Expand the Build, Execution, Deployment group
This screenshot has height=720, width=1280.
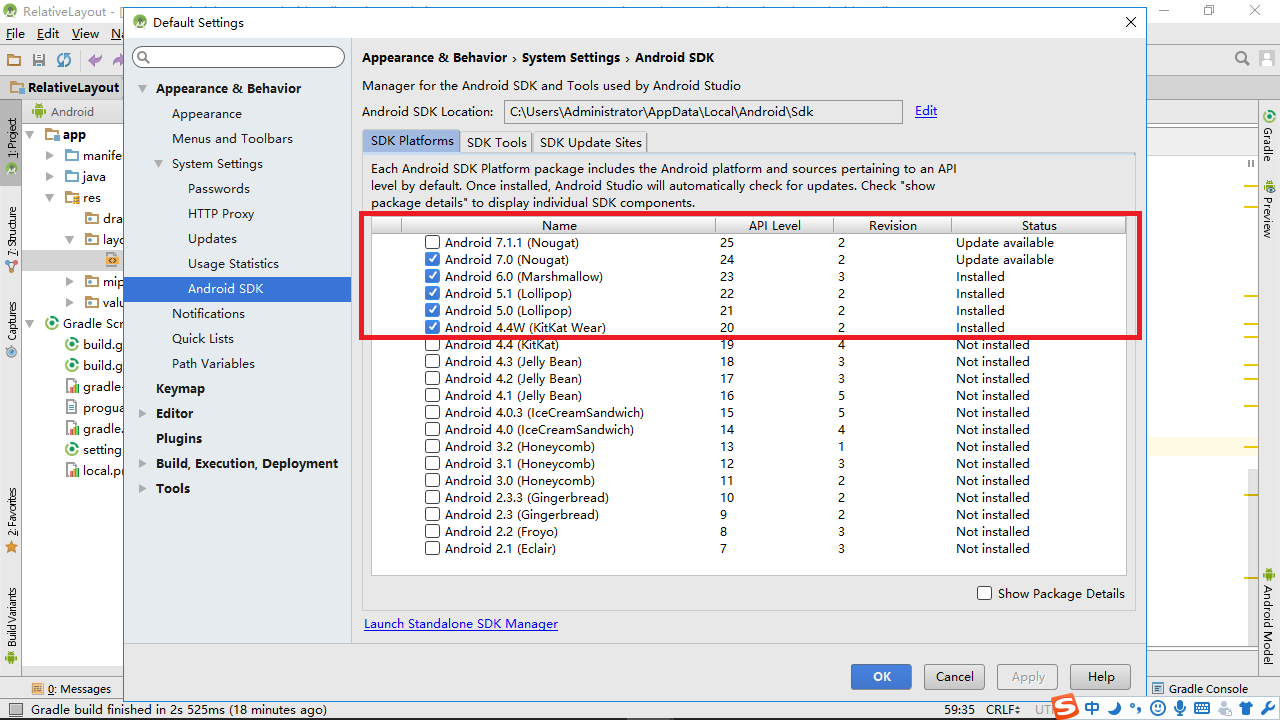(x=142, y=463)
